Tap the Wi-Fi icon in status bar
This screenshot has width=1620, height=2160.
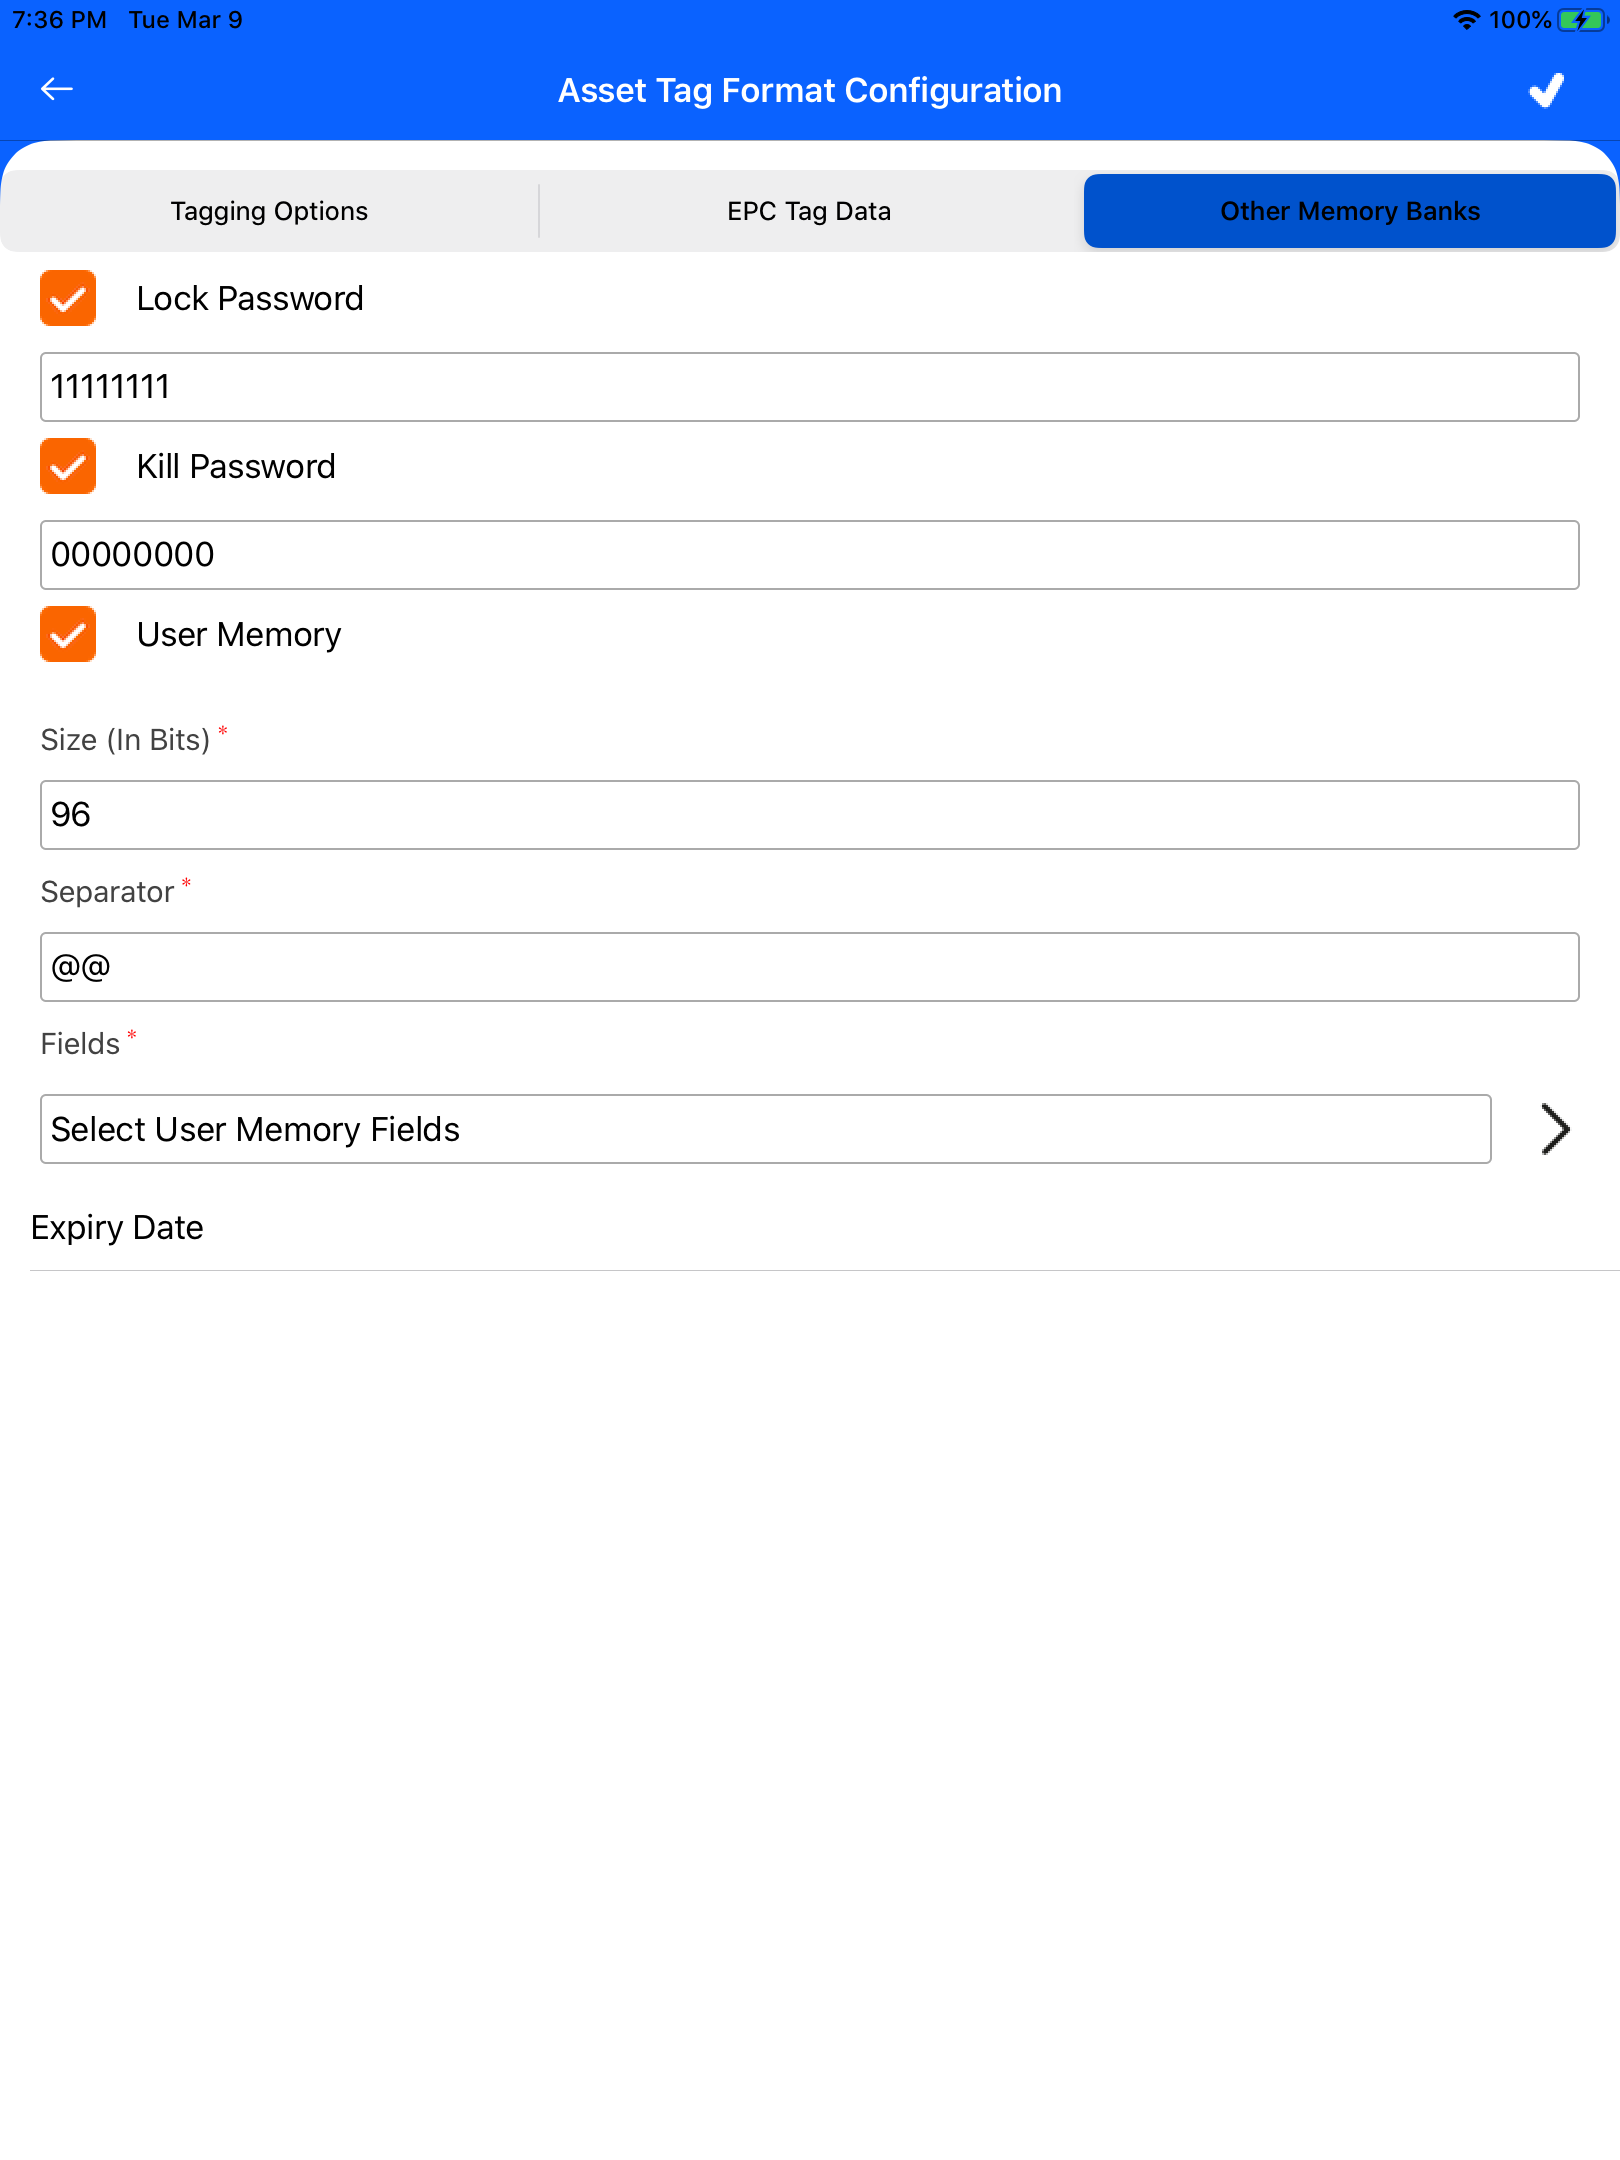[x=1465, y=20]
